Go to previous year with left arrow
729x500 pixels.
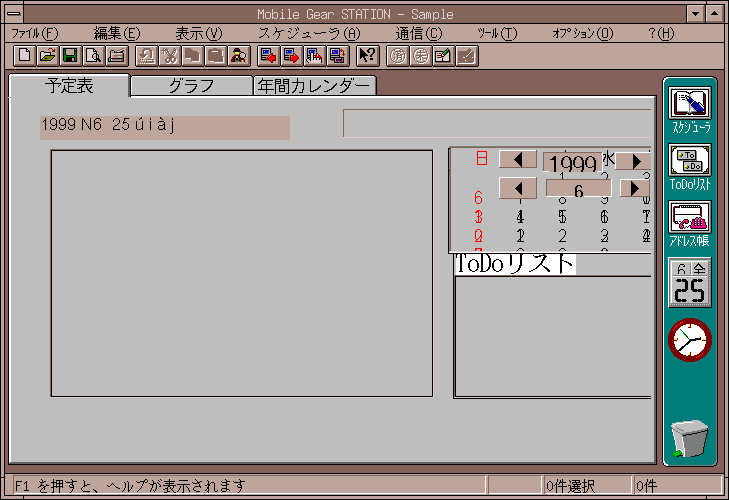pyautogui.click(x=518, y=160)
